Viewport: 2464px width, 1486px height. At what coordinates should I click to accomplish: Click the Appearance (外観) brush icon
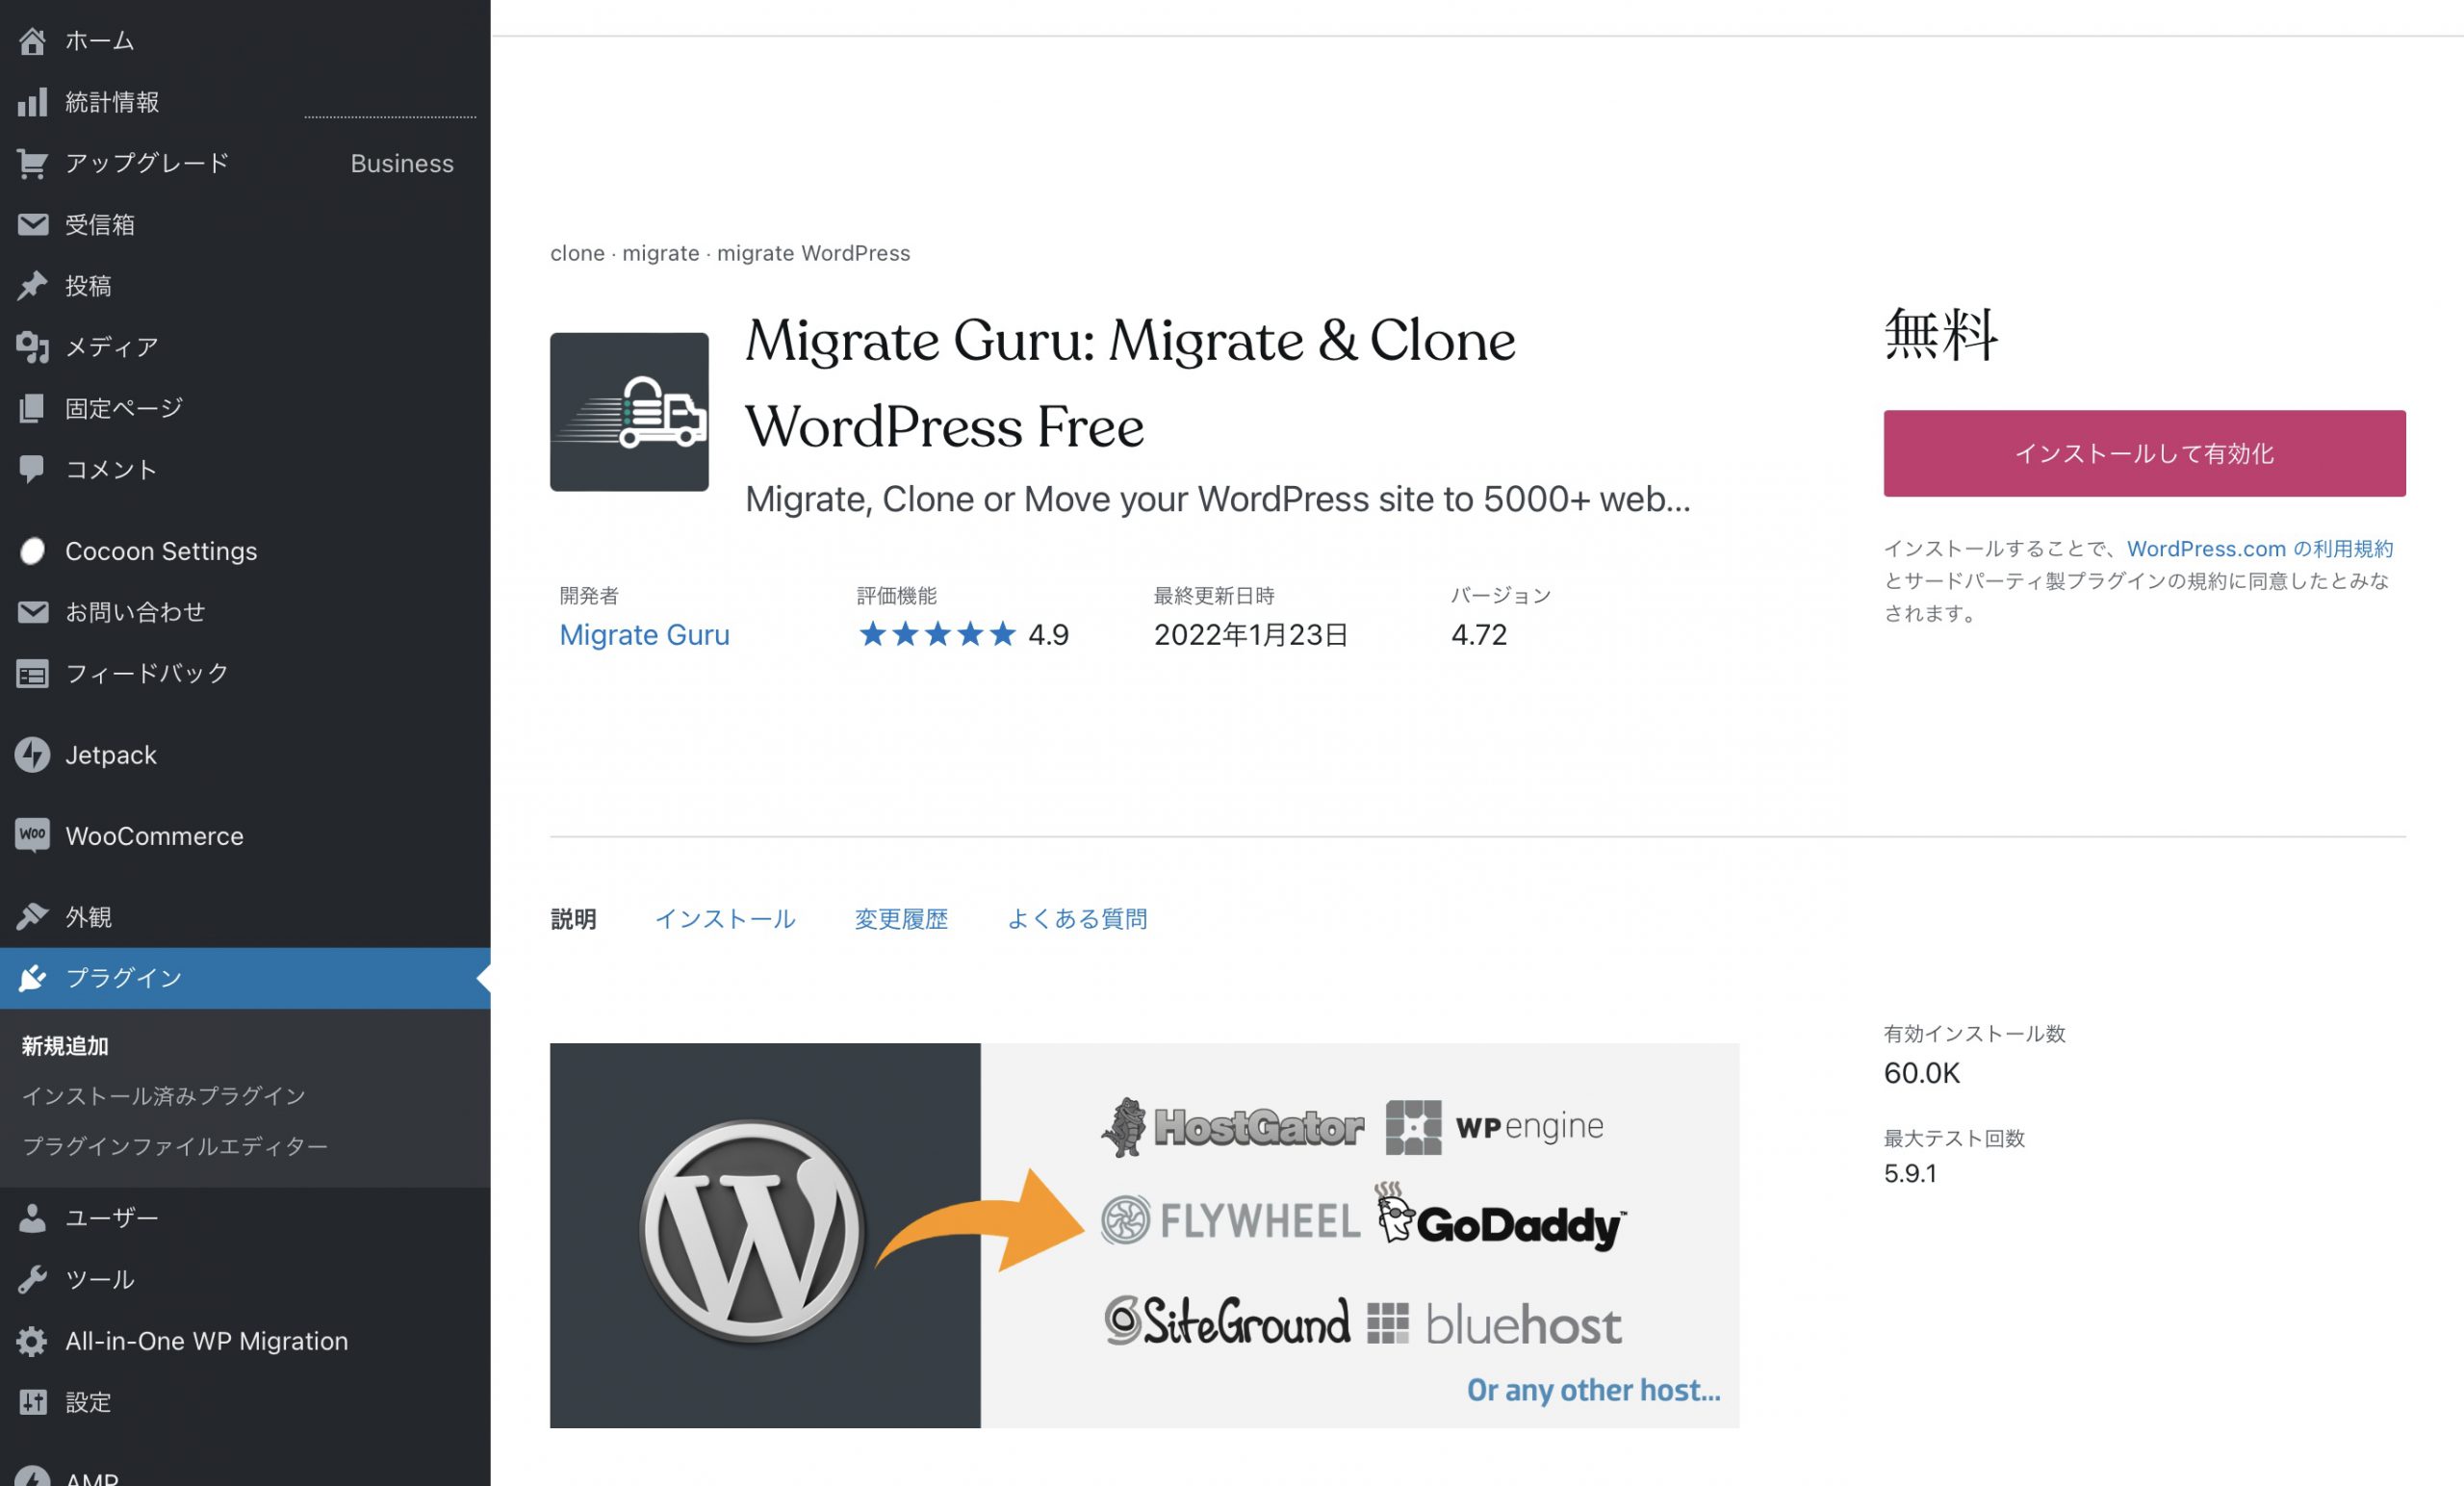tap(32, 916)
